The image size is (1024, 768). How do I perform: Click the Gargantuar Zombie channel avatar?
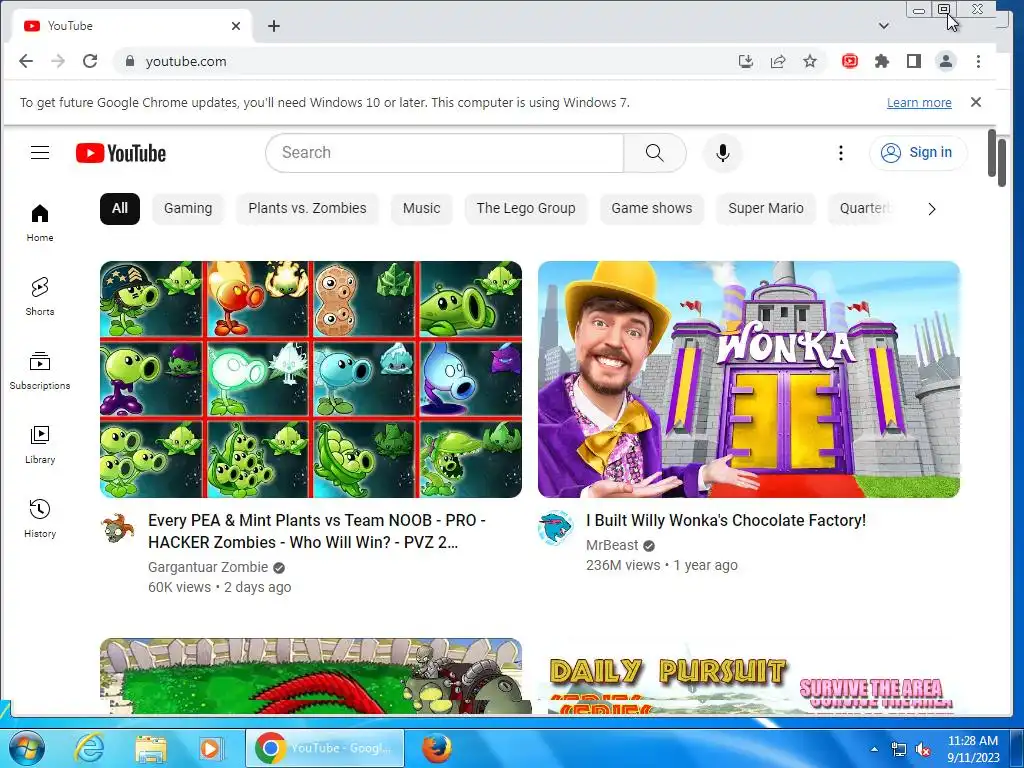(x=118, y=528)
